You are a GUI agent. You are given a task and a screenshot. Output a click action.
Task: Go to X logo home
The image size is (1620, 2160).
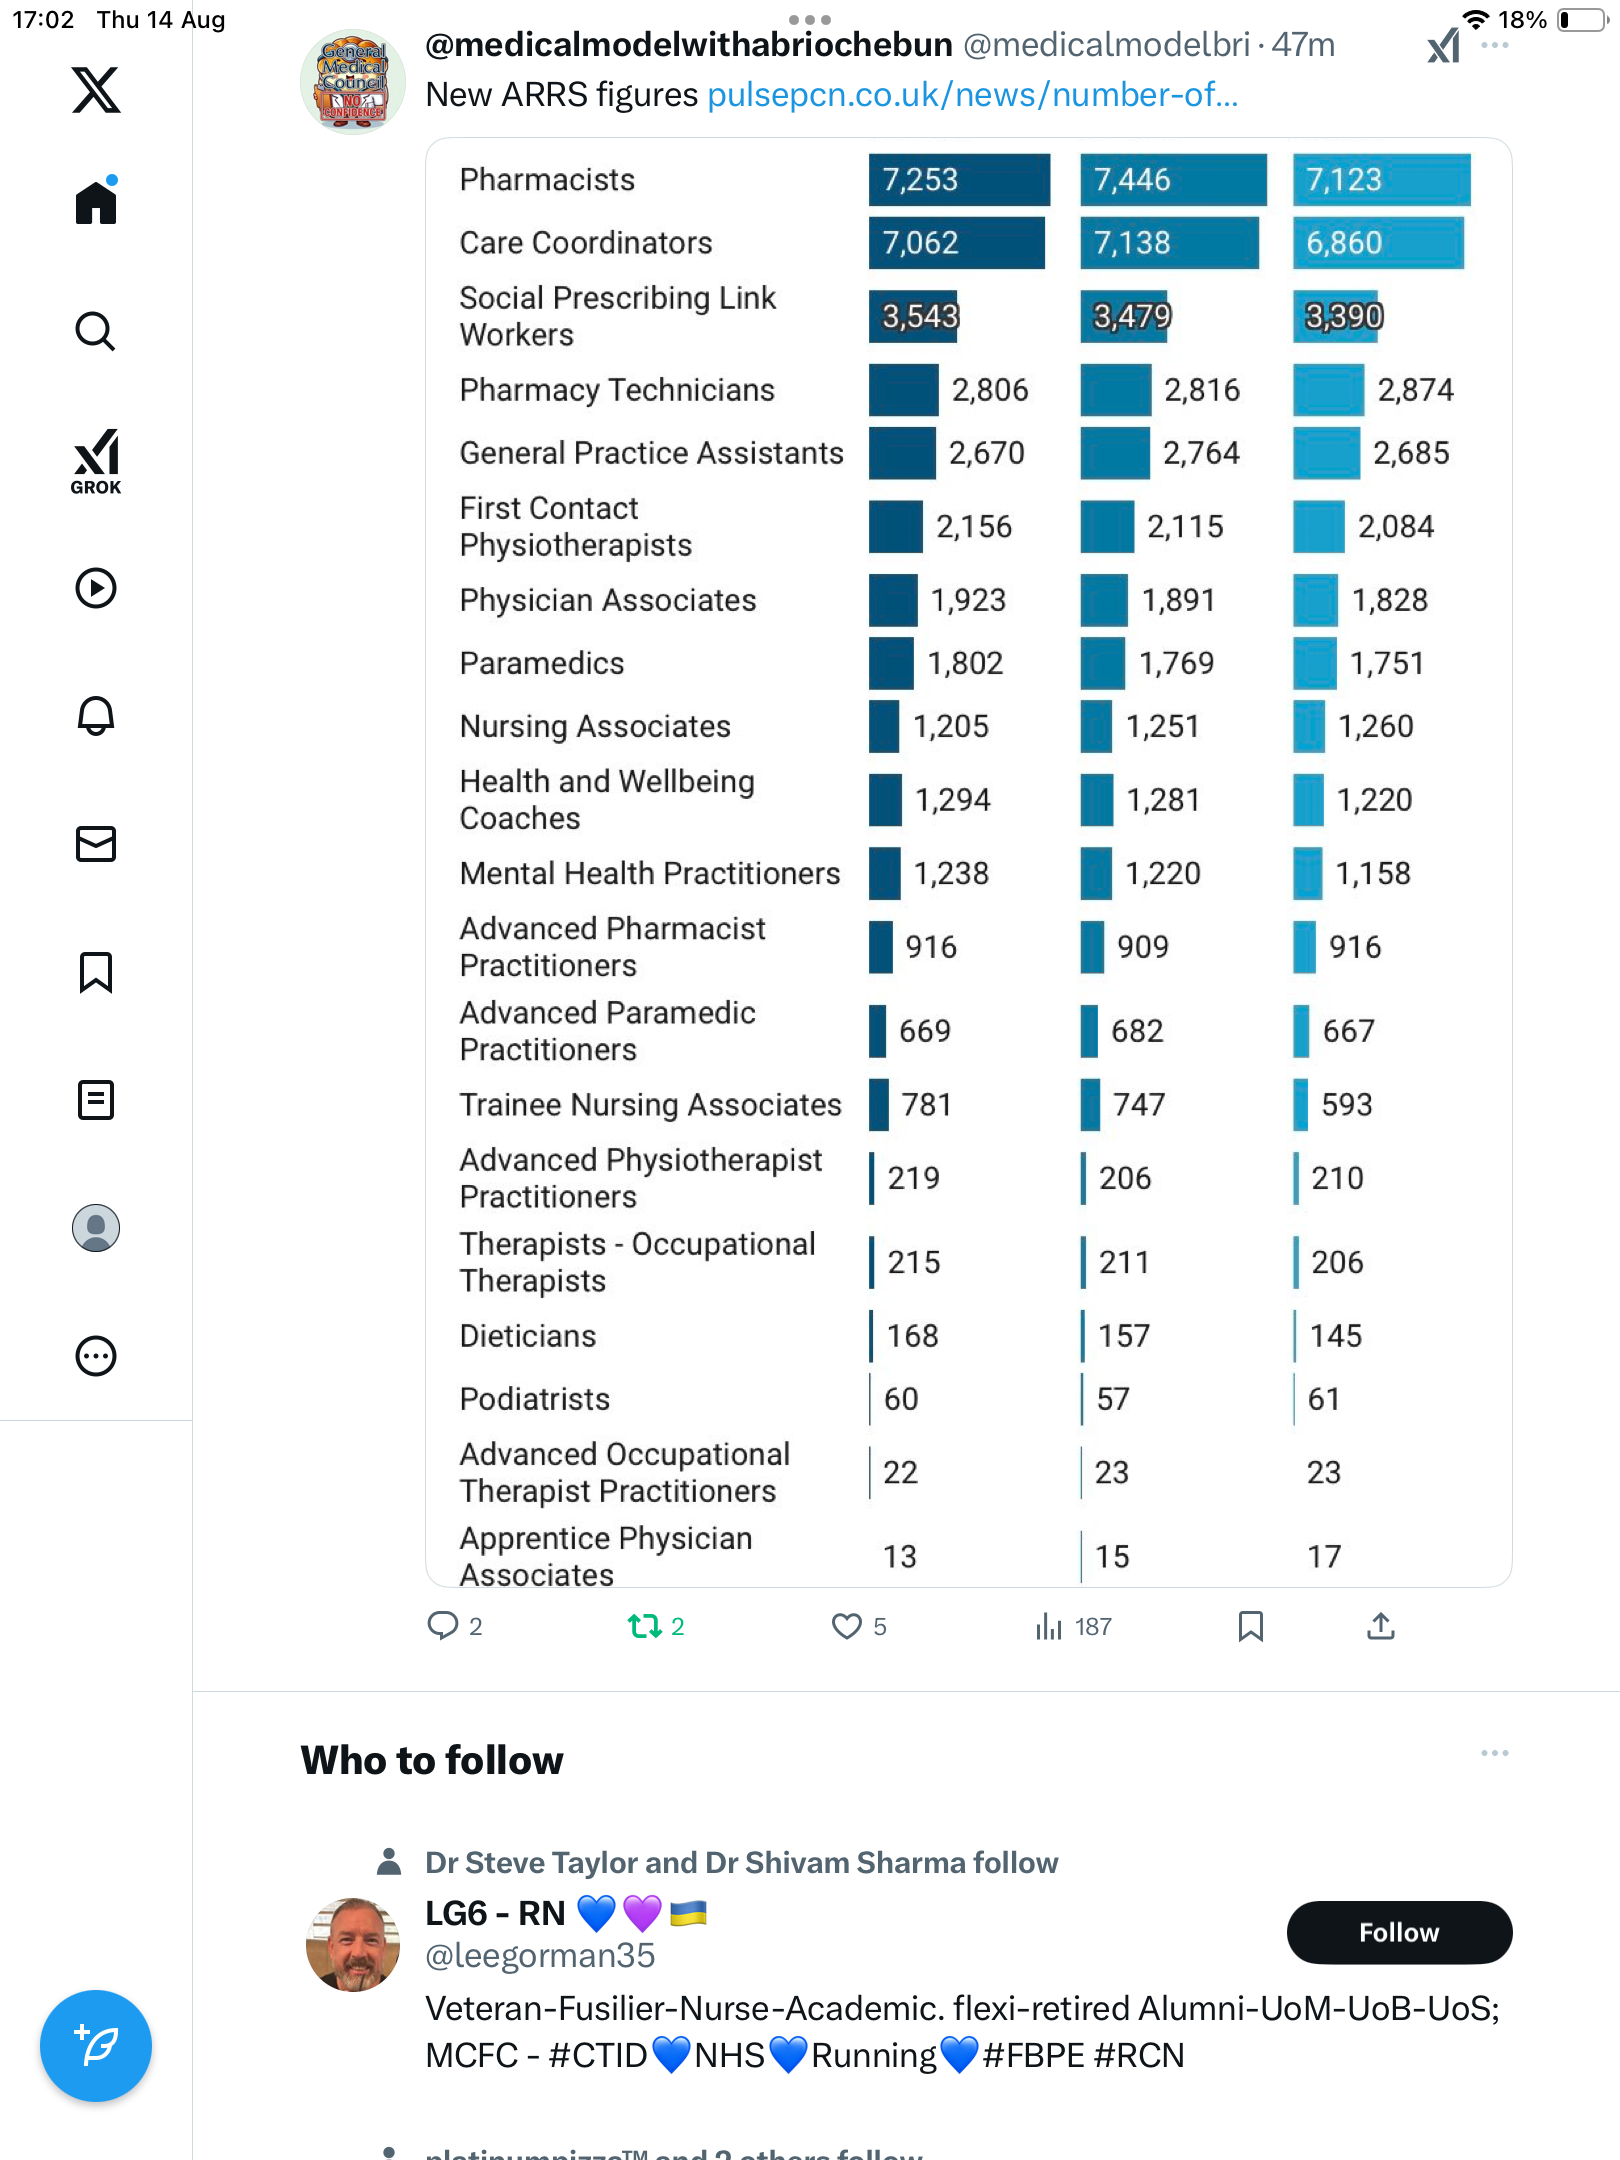pyautogui.click(x=96, y=90)
